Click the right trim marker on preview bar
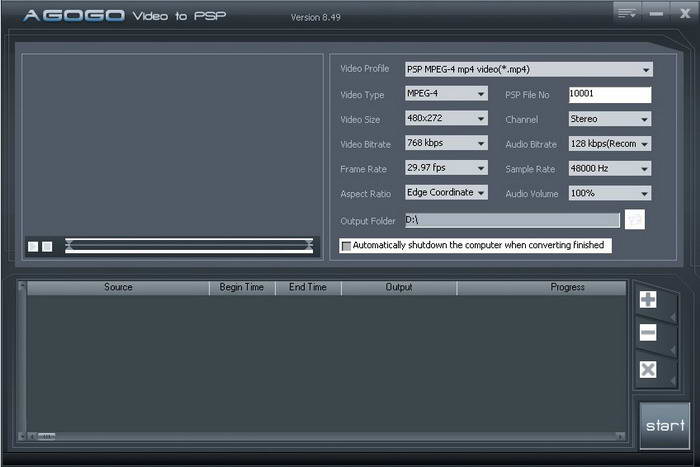Viewport: 700px width, 467px height. 309,244
